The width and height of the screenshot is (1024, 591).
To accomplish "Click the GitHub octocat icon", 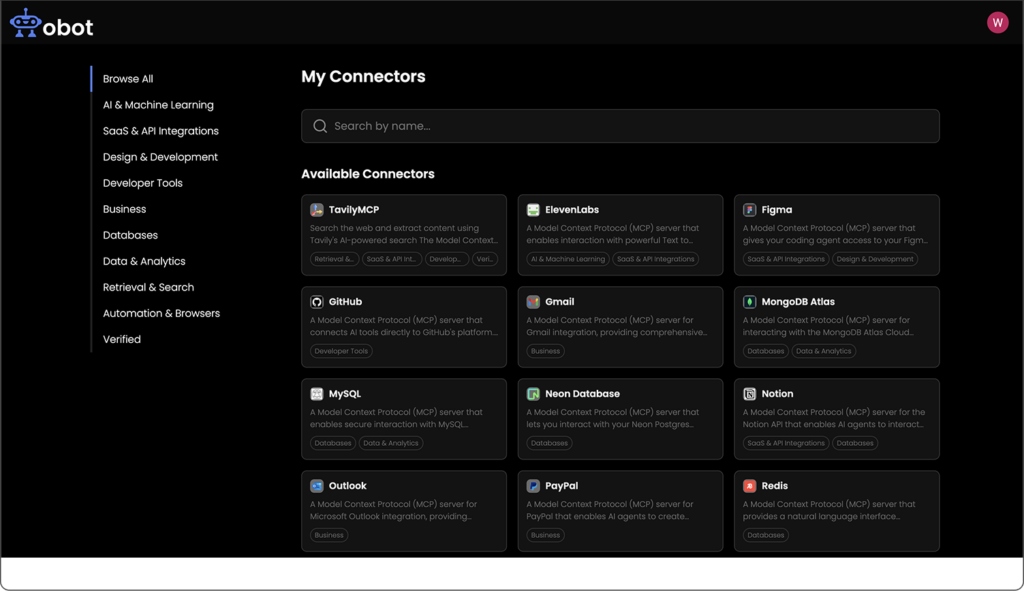I will (x=317, y=302).
